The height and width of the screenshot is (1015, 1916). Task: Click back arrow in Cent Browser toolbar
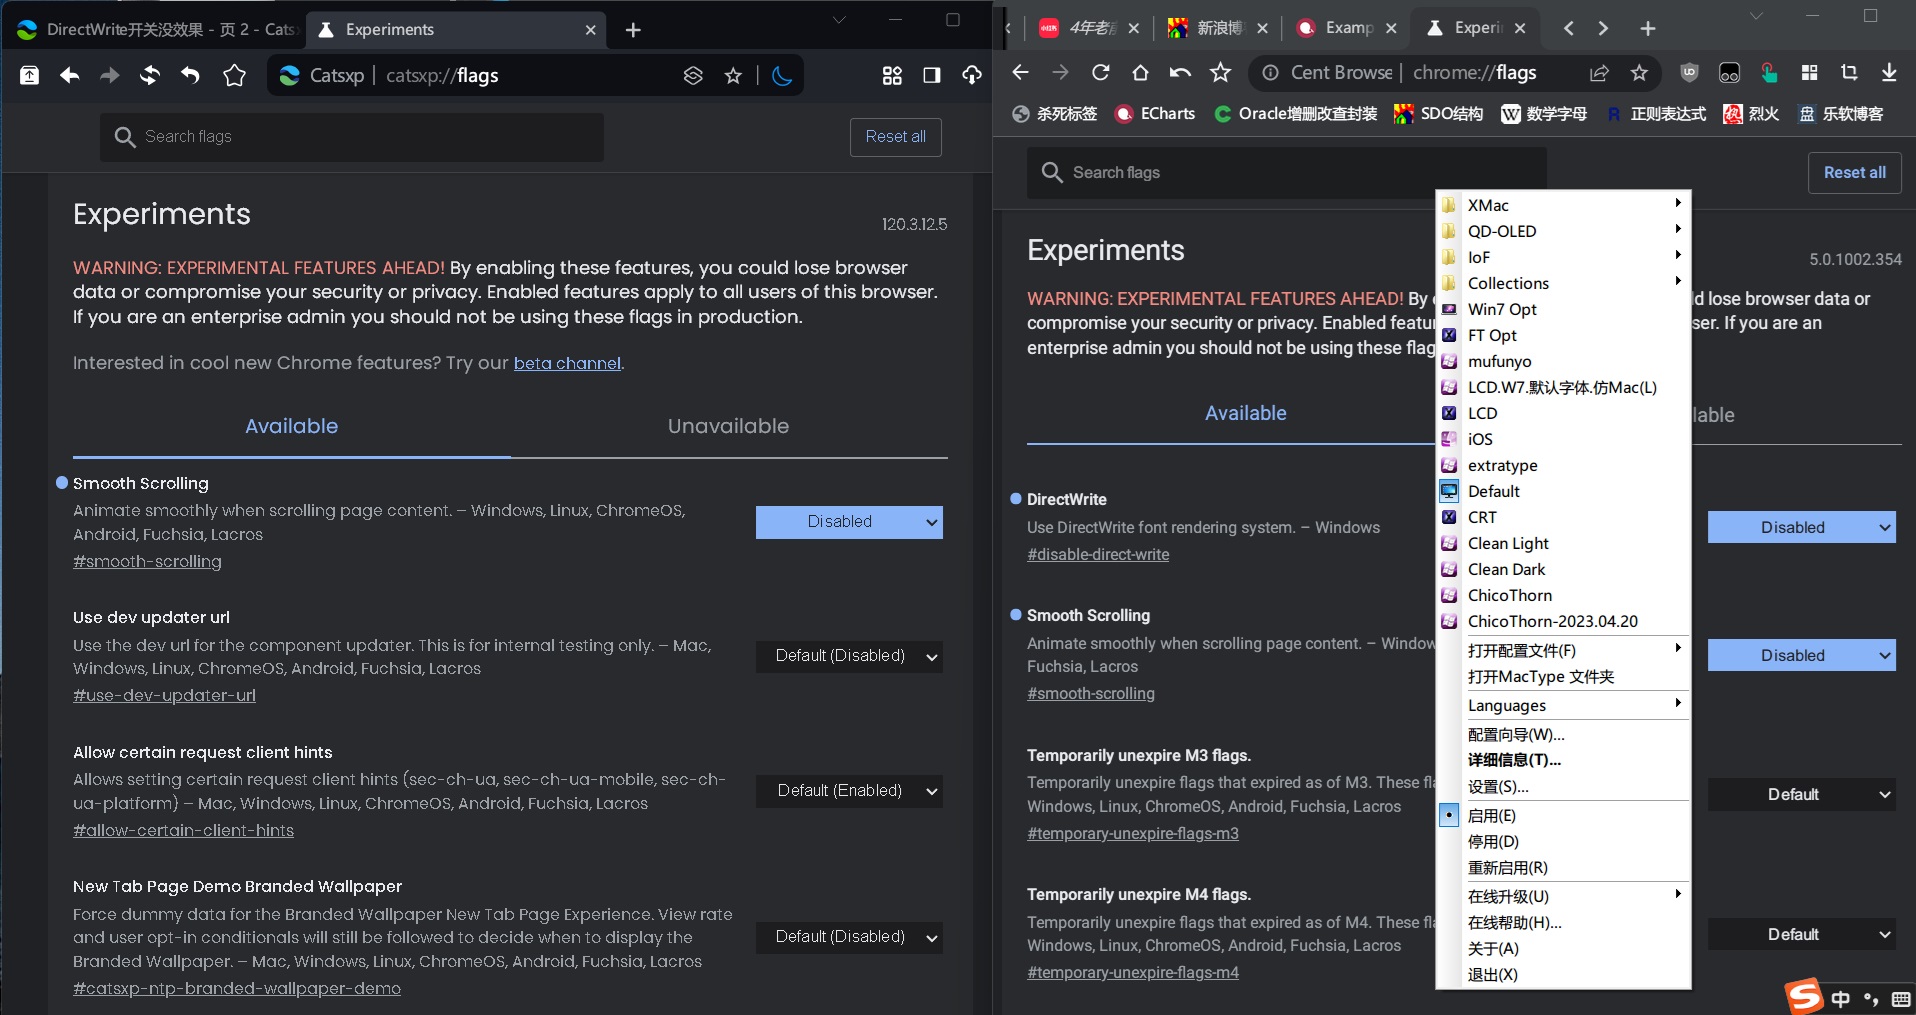point(1020,72)
